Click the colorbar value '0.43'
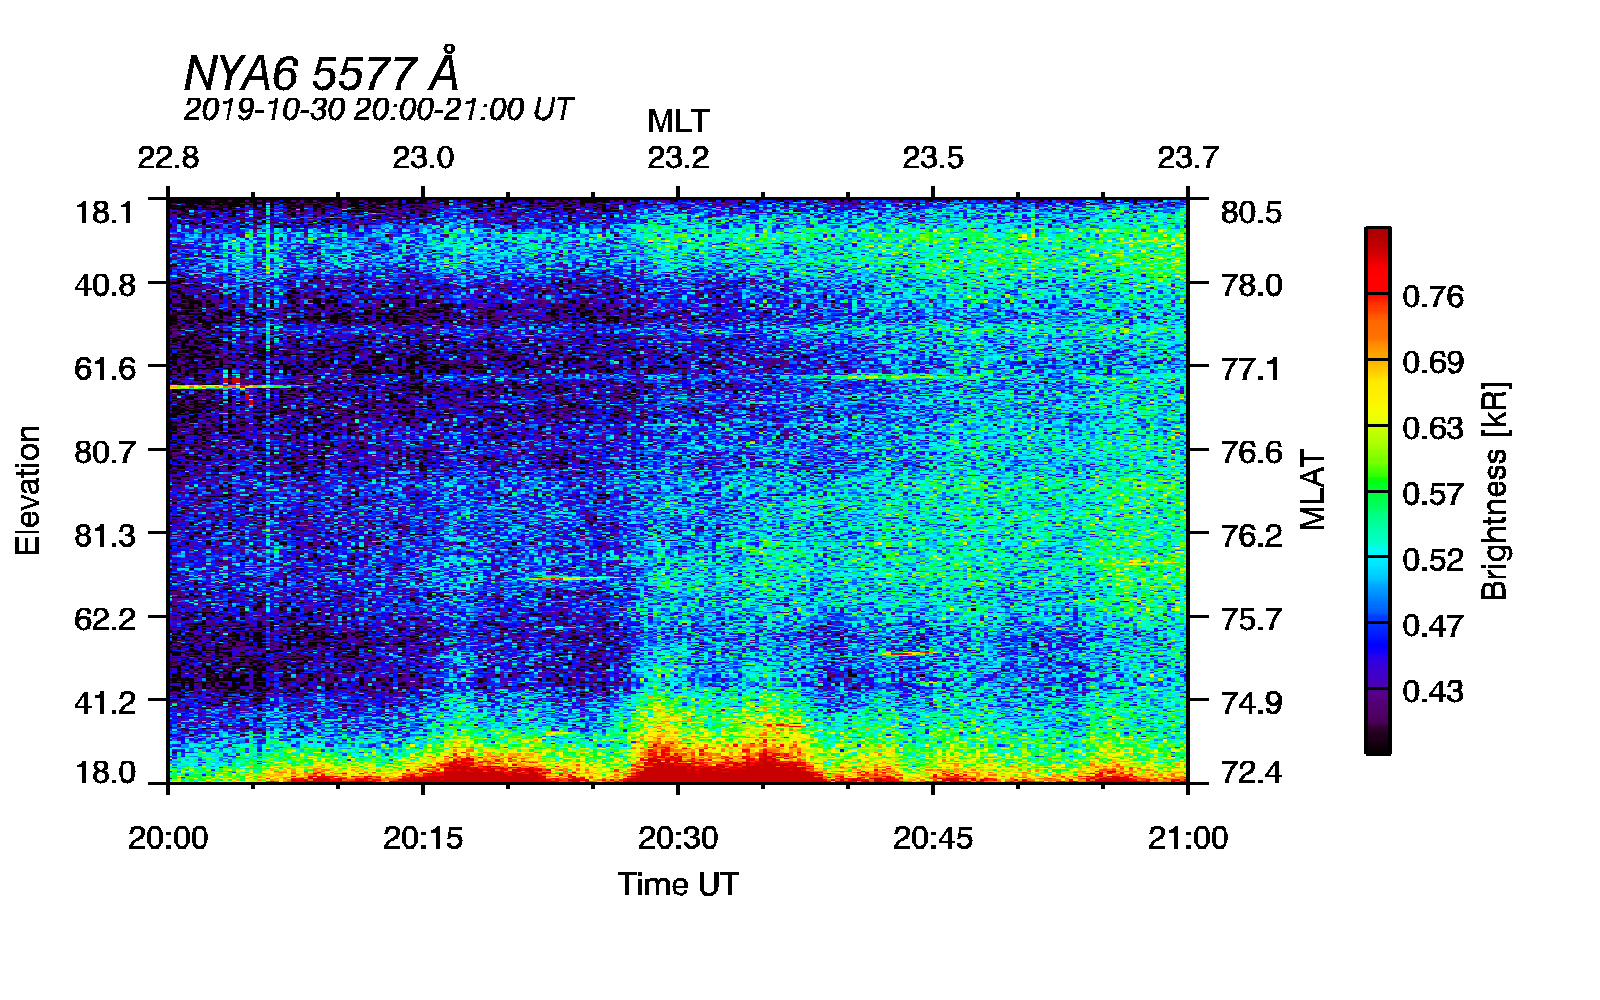 click(x=1433, y=691)
